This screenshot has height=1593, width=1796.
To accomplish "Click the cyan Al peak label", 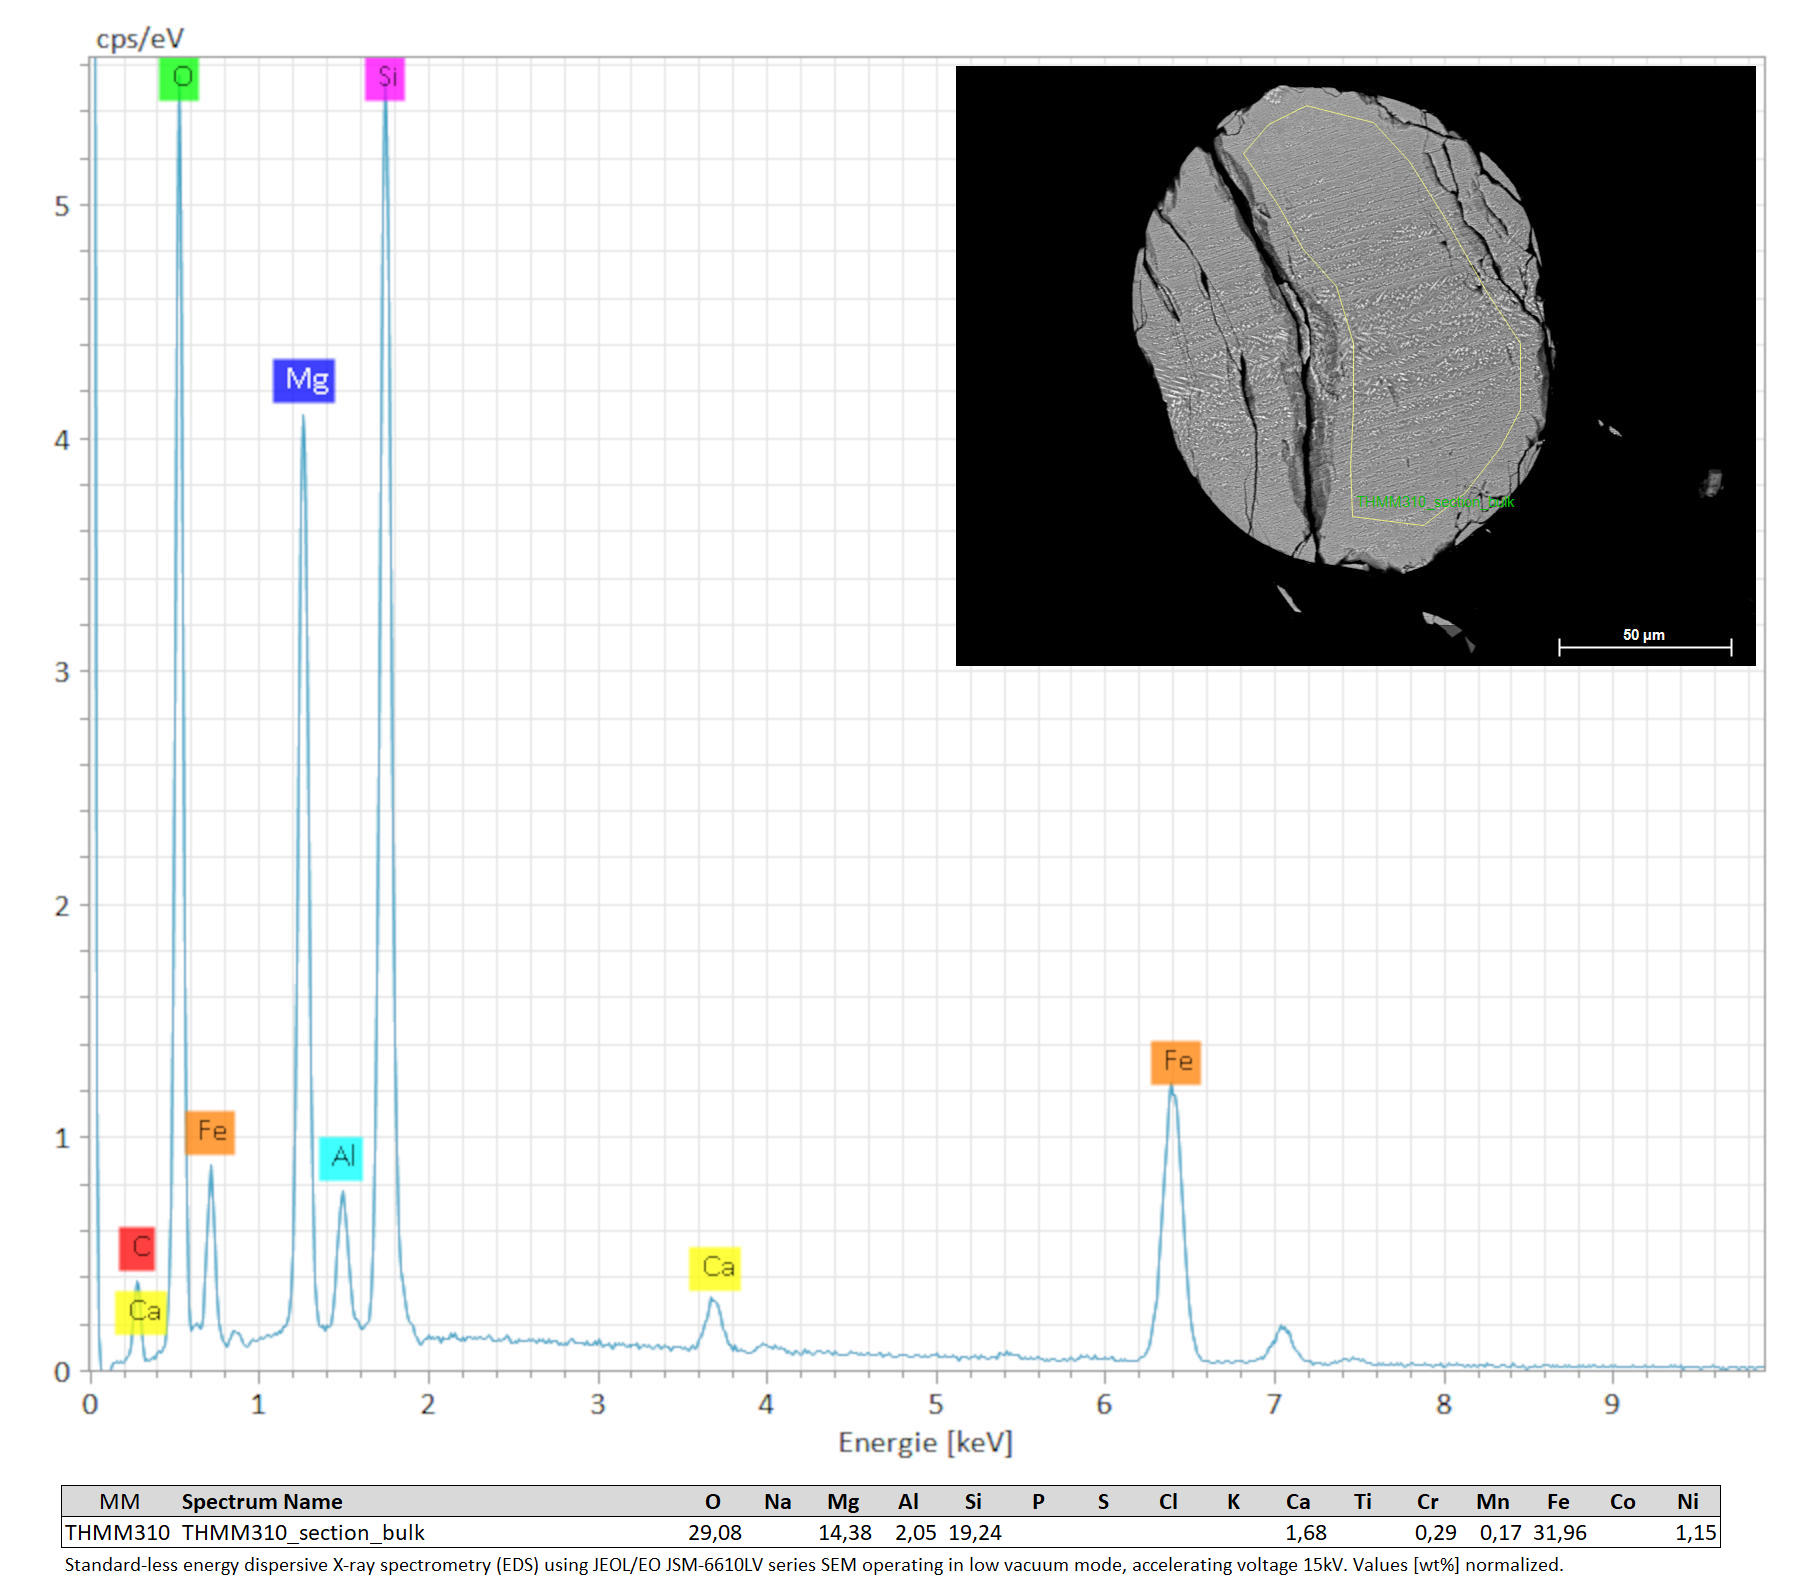I will (341, 1157).
